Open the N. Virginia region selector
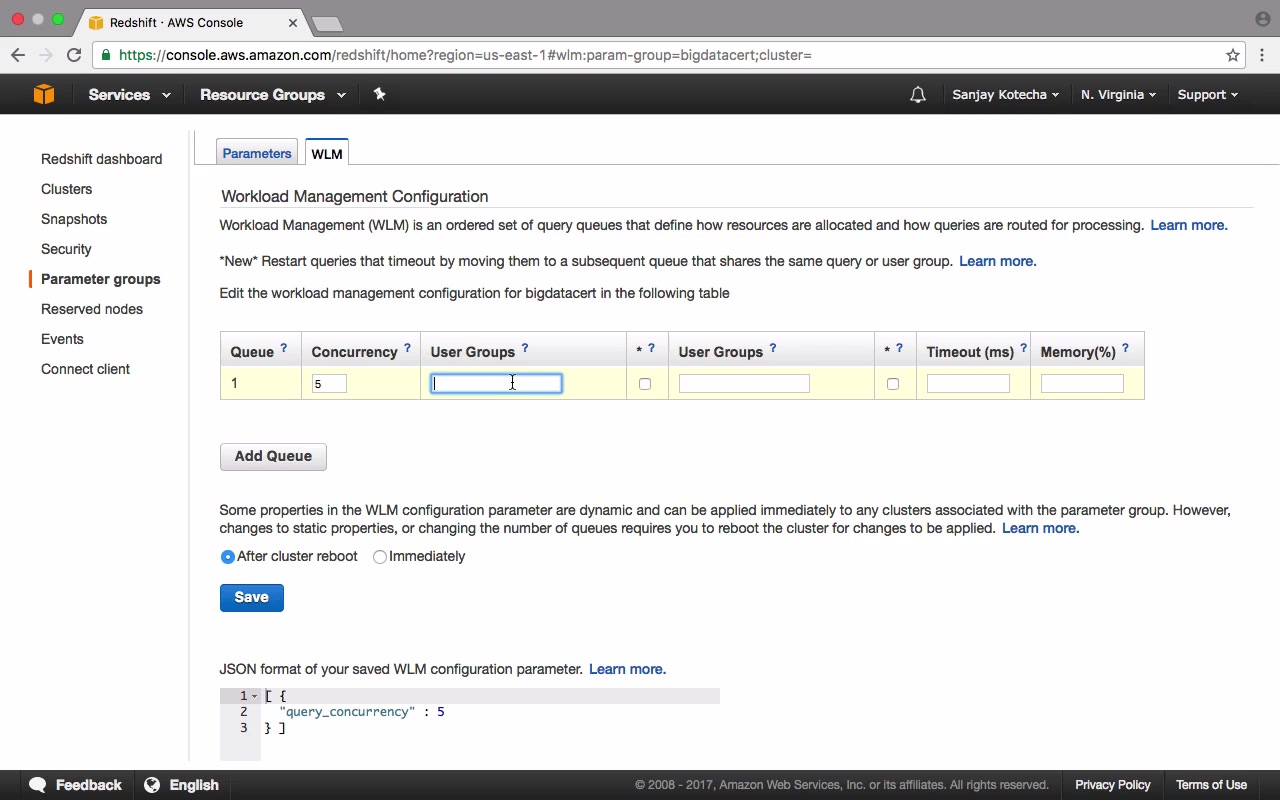This screenshot has width=1280, height=800. pos(1118,95)
